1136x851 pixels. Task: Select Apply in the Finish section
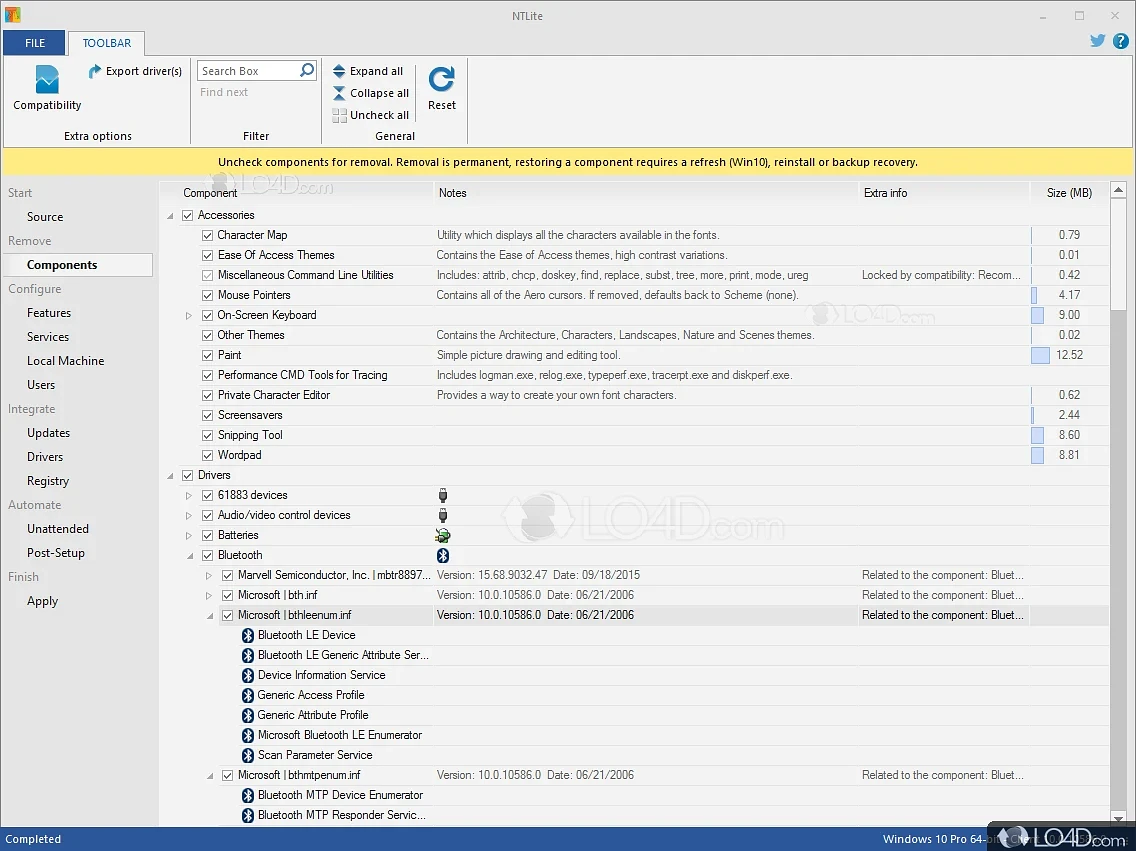pyautogui.click(x=42, y=601)
